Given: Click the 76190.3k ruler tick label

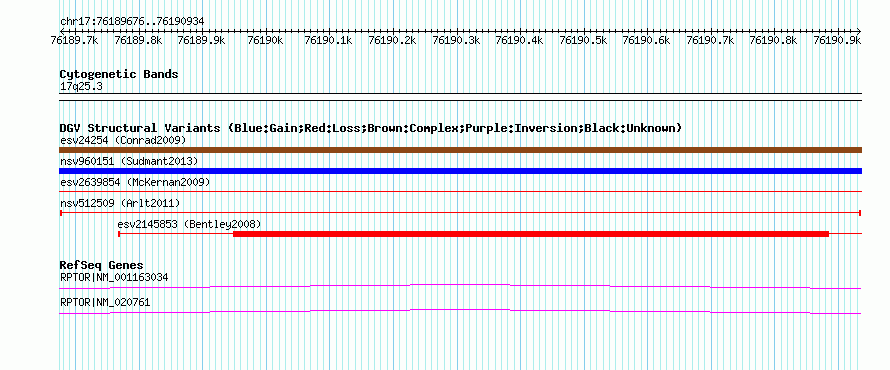Looking at the screenshot, I should pos(456,40).
